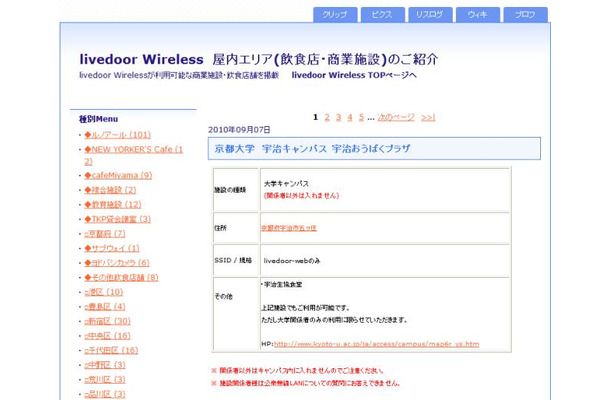Open the 京都府宇治市五ヶ庄 address link
The image size is (610, 400).
(289, 228)
